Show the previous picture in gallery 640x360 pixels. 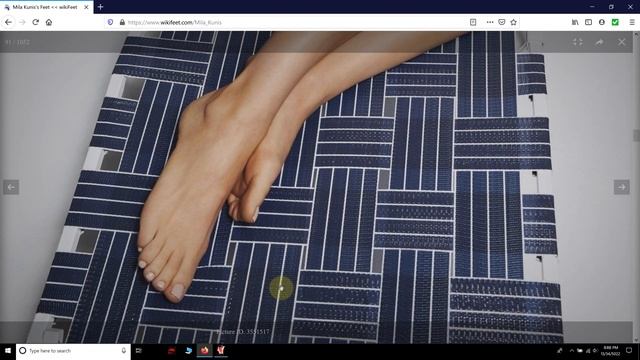coord(11,187)
